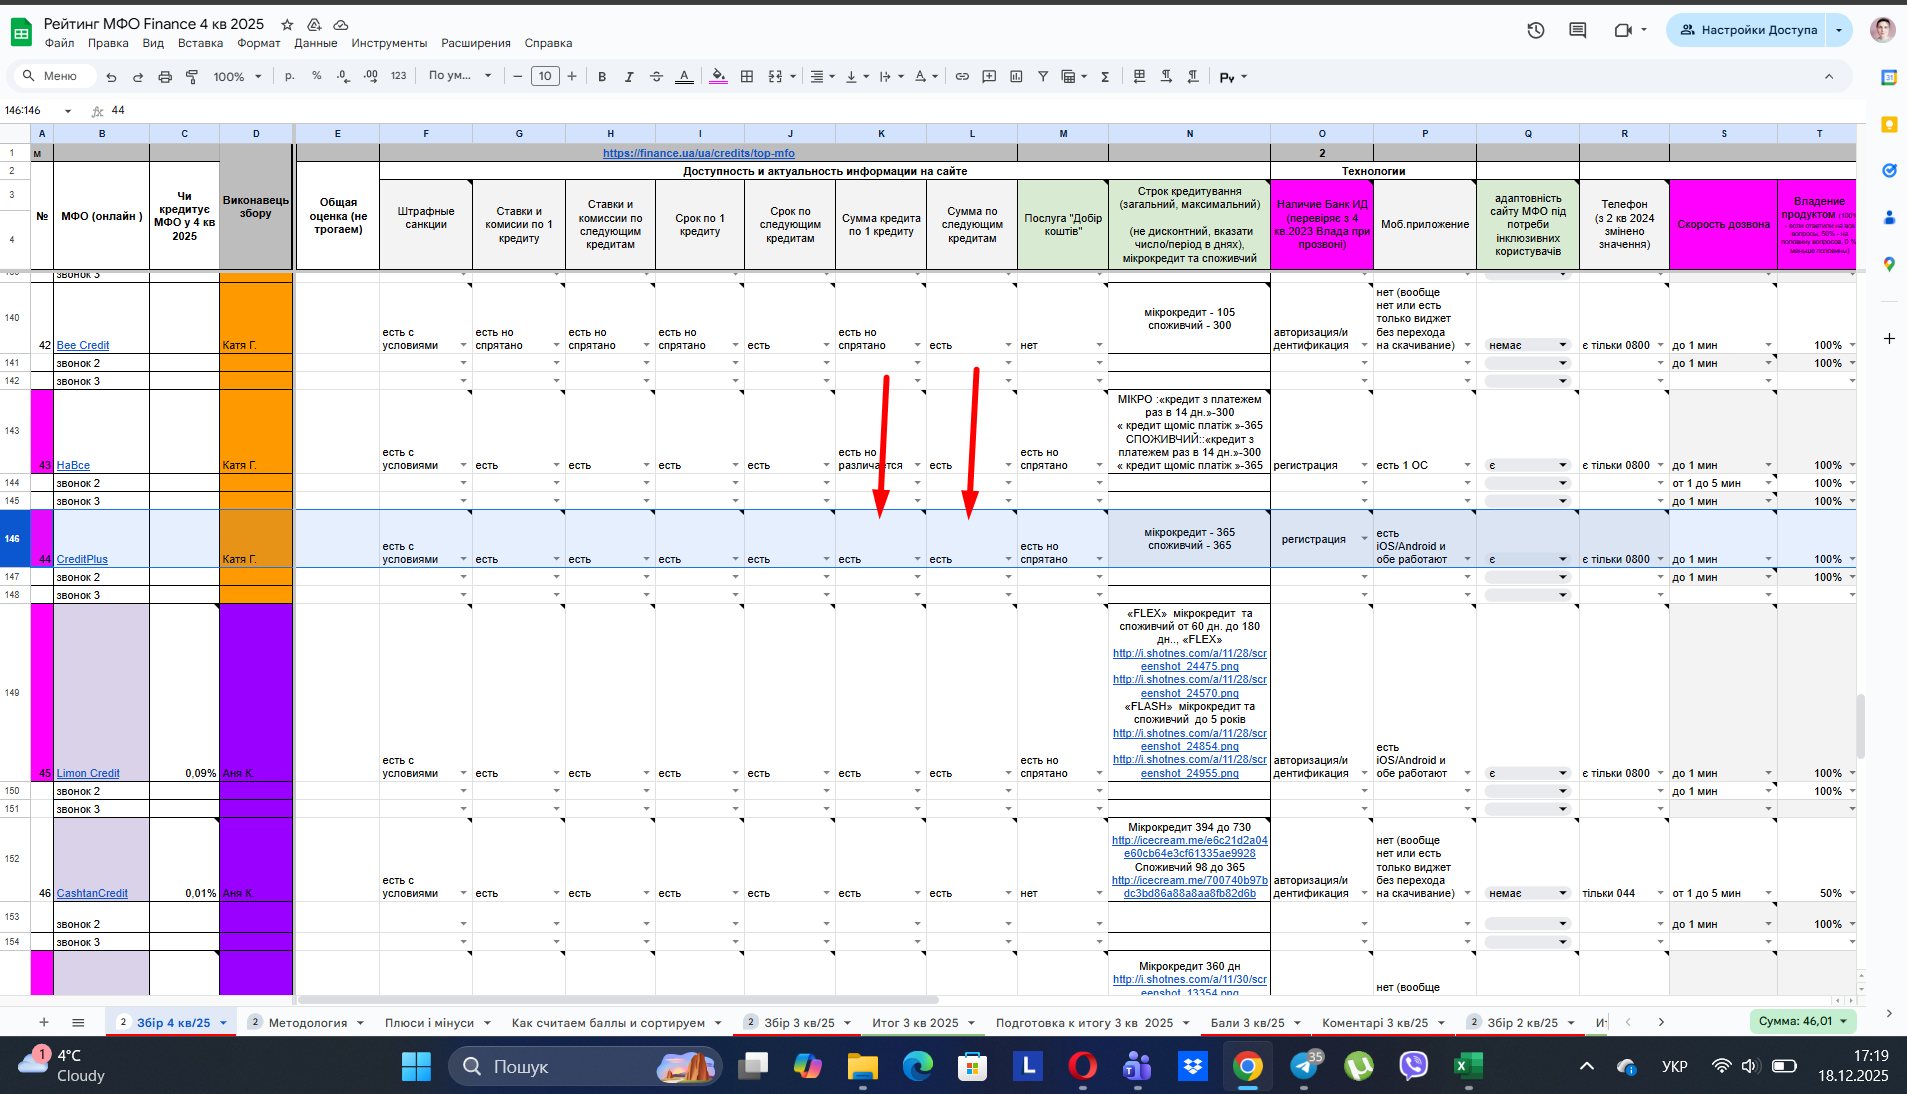Star the document title
Viewport: 1907px width, 1094px height.
tap(287, 24)
